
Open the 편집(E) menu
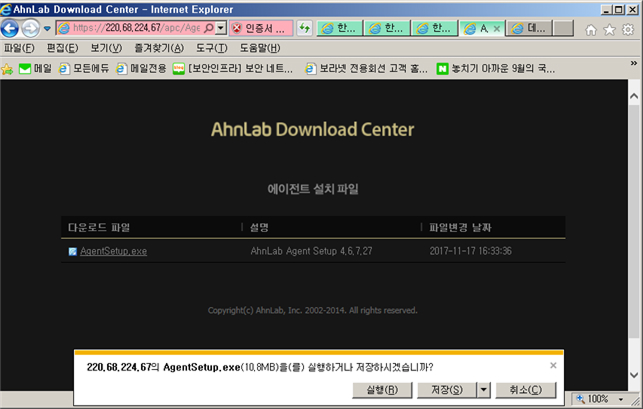62,48
